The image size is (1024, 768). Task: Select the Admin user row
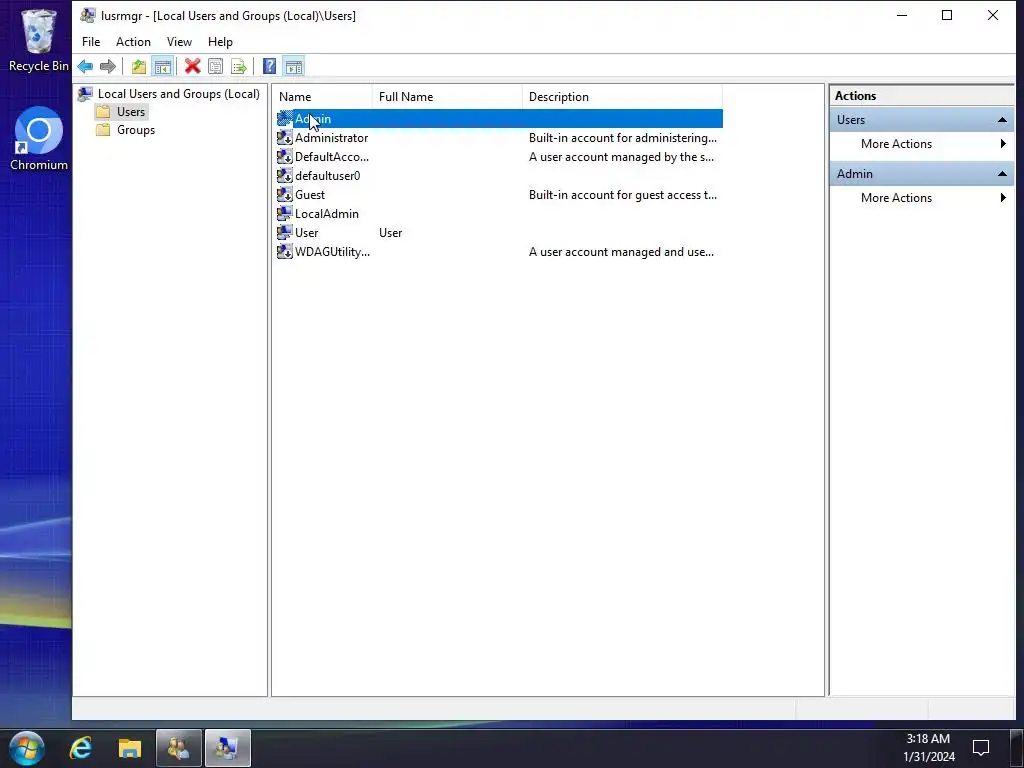pyautogui.click(x=499, y=119)
